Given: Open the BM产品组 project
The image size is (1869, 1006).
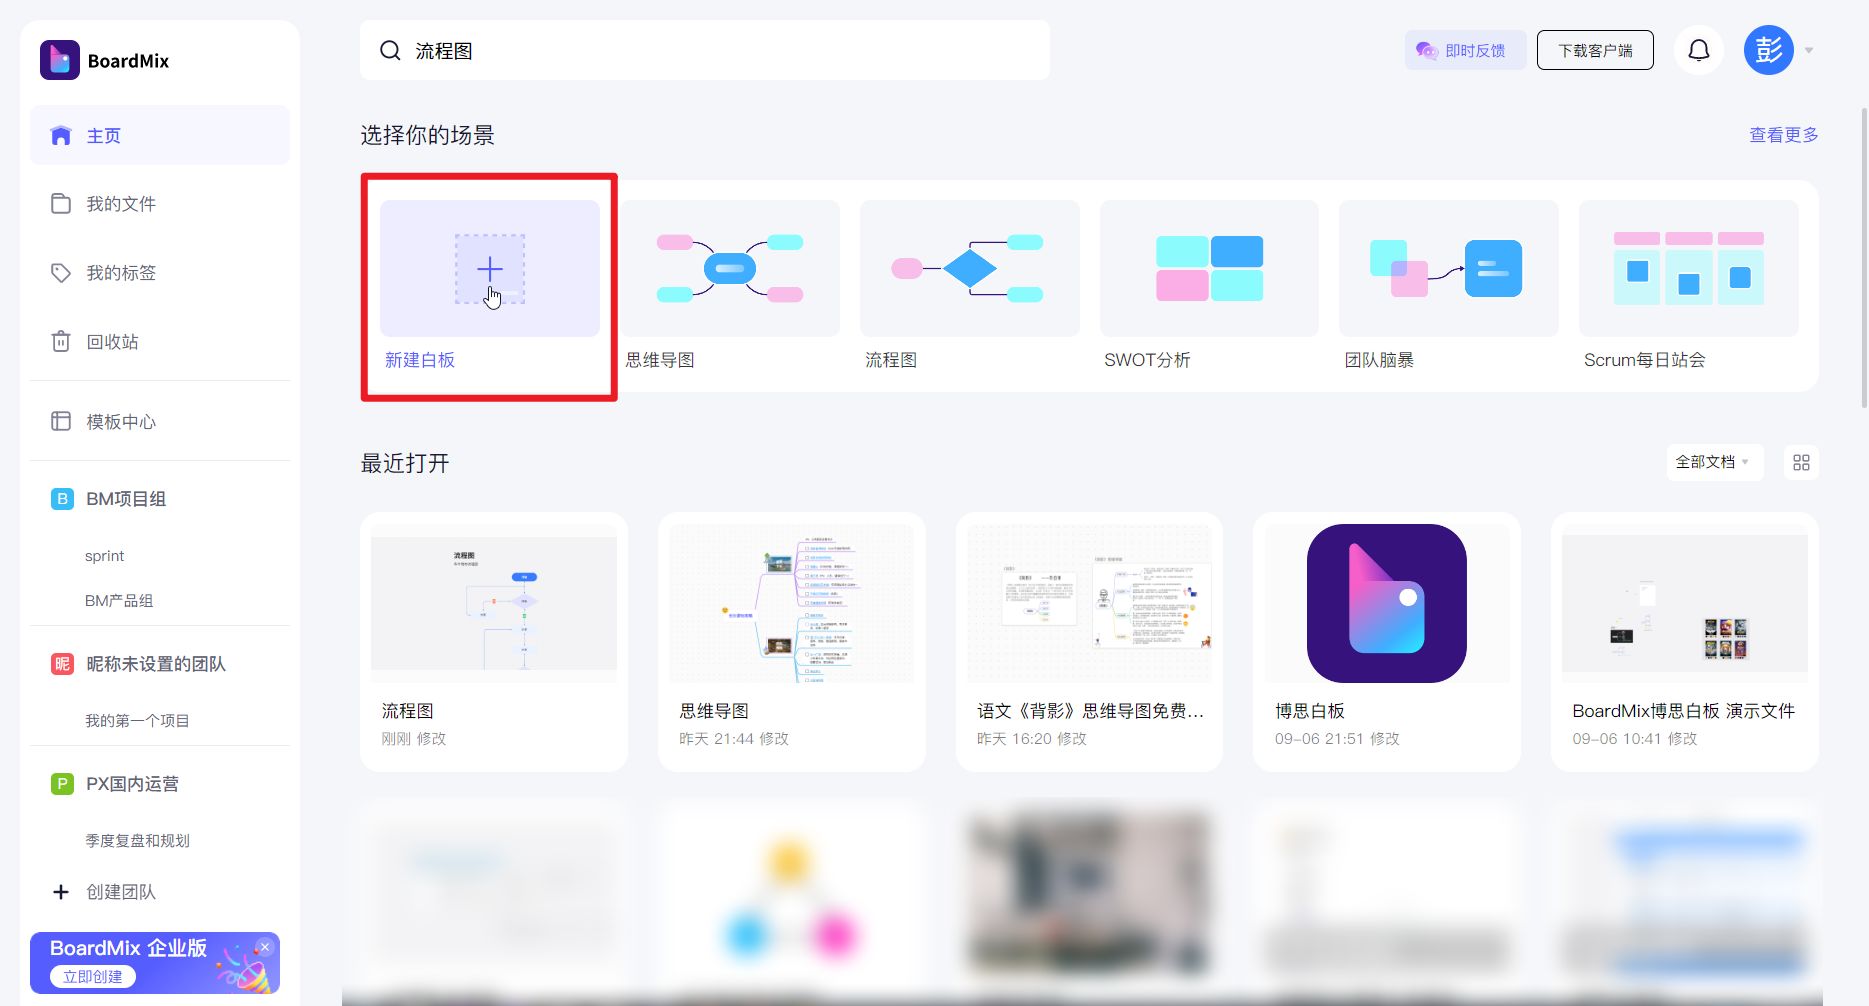Looking at the screenshot, I should click(119, 600).
